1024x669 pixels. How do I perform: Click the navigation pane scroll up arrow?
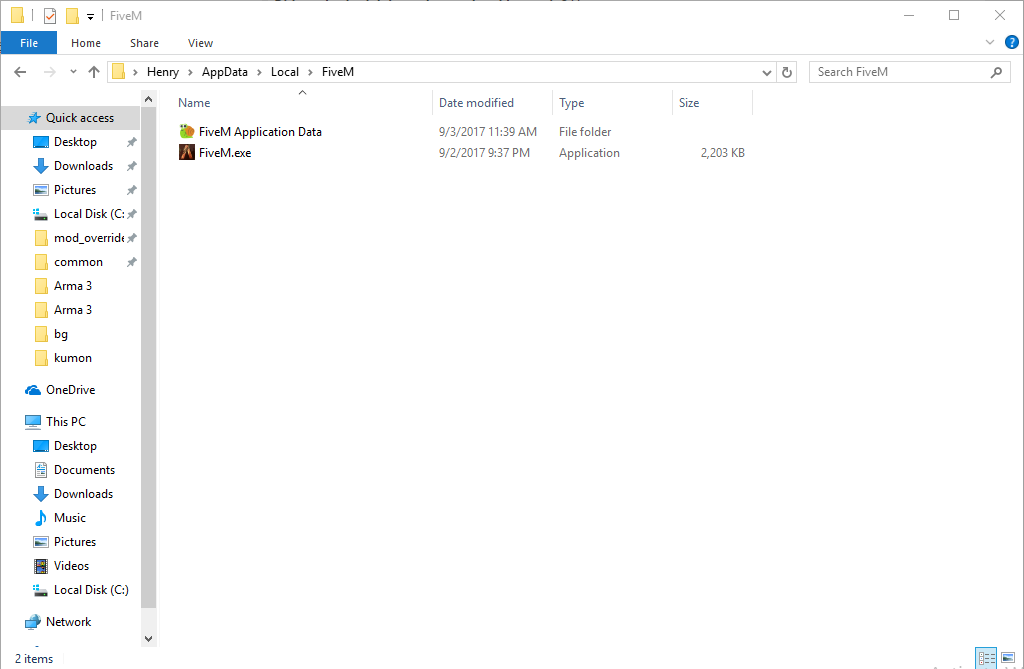tap(148, 99)
